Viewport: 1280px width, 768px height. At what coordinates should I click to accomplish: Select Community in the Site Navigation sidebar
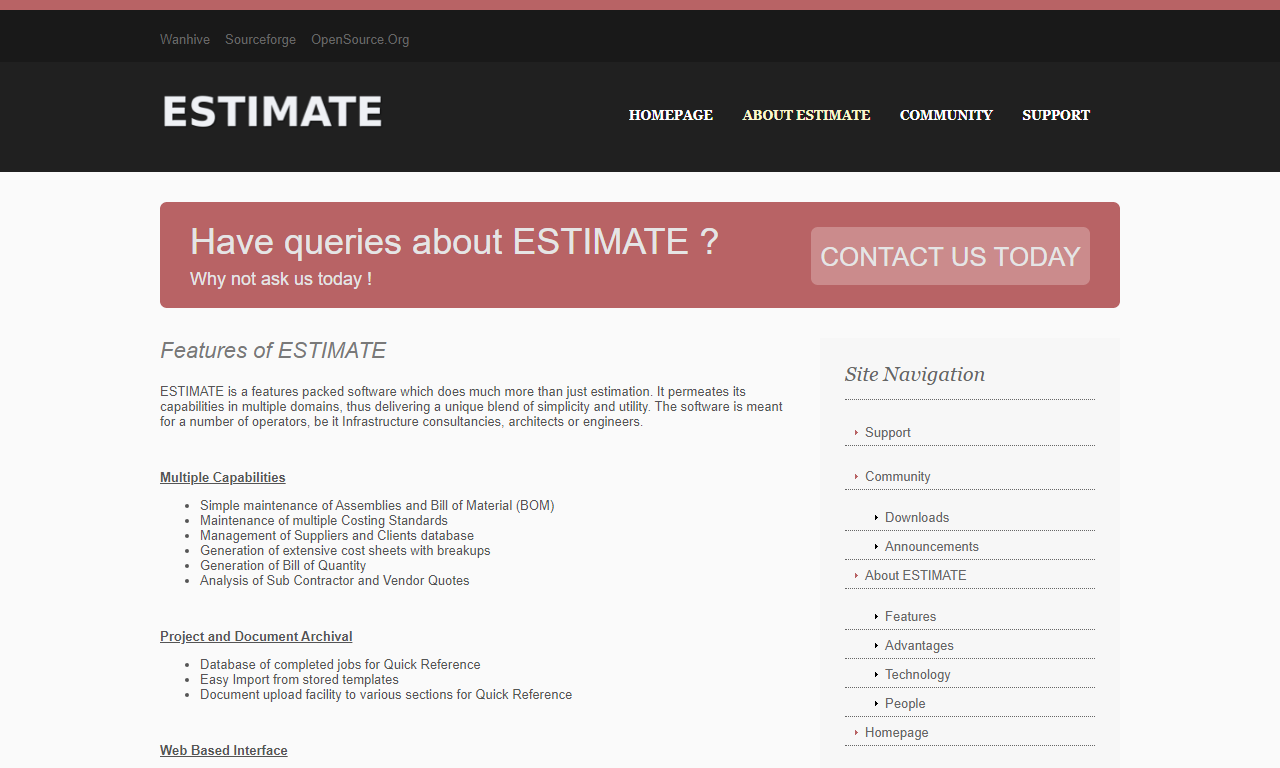[898, 477]
